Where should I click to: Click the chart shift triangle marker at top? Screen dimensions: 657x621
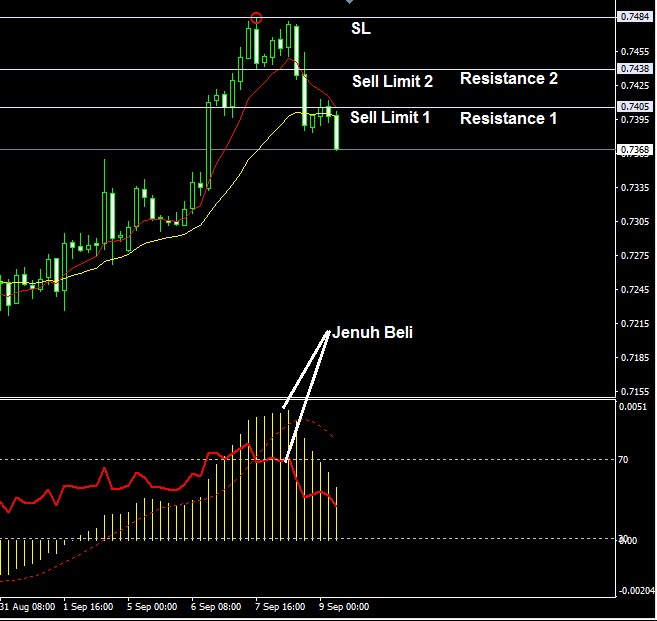(x=349, y=2)
